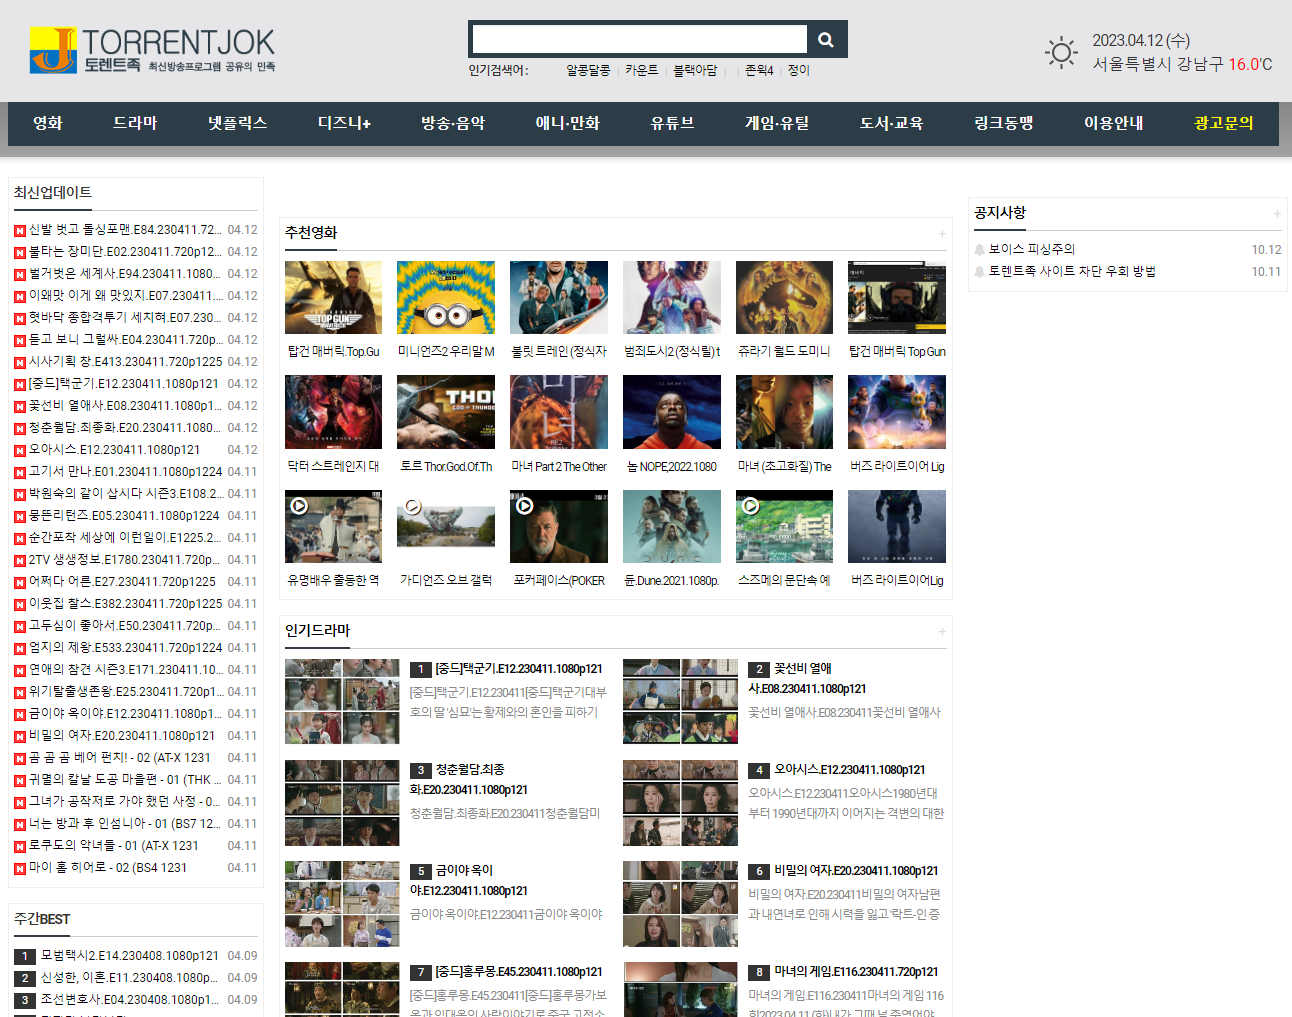Open notice 토렌트족 사이트 차단 우회 방법
Screen dimensions: 1292x1017
[1072, 271]
